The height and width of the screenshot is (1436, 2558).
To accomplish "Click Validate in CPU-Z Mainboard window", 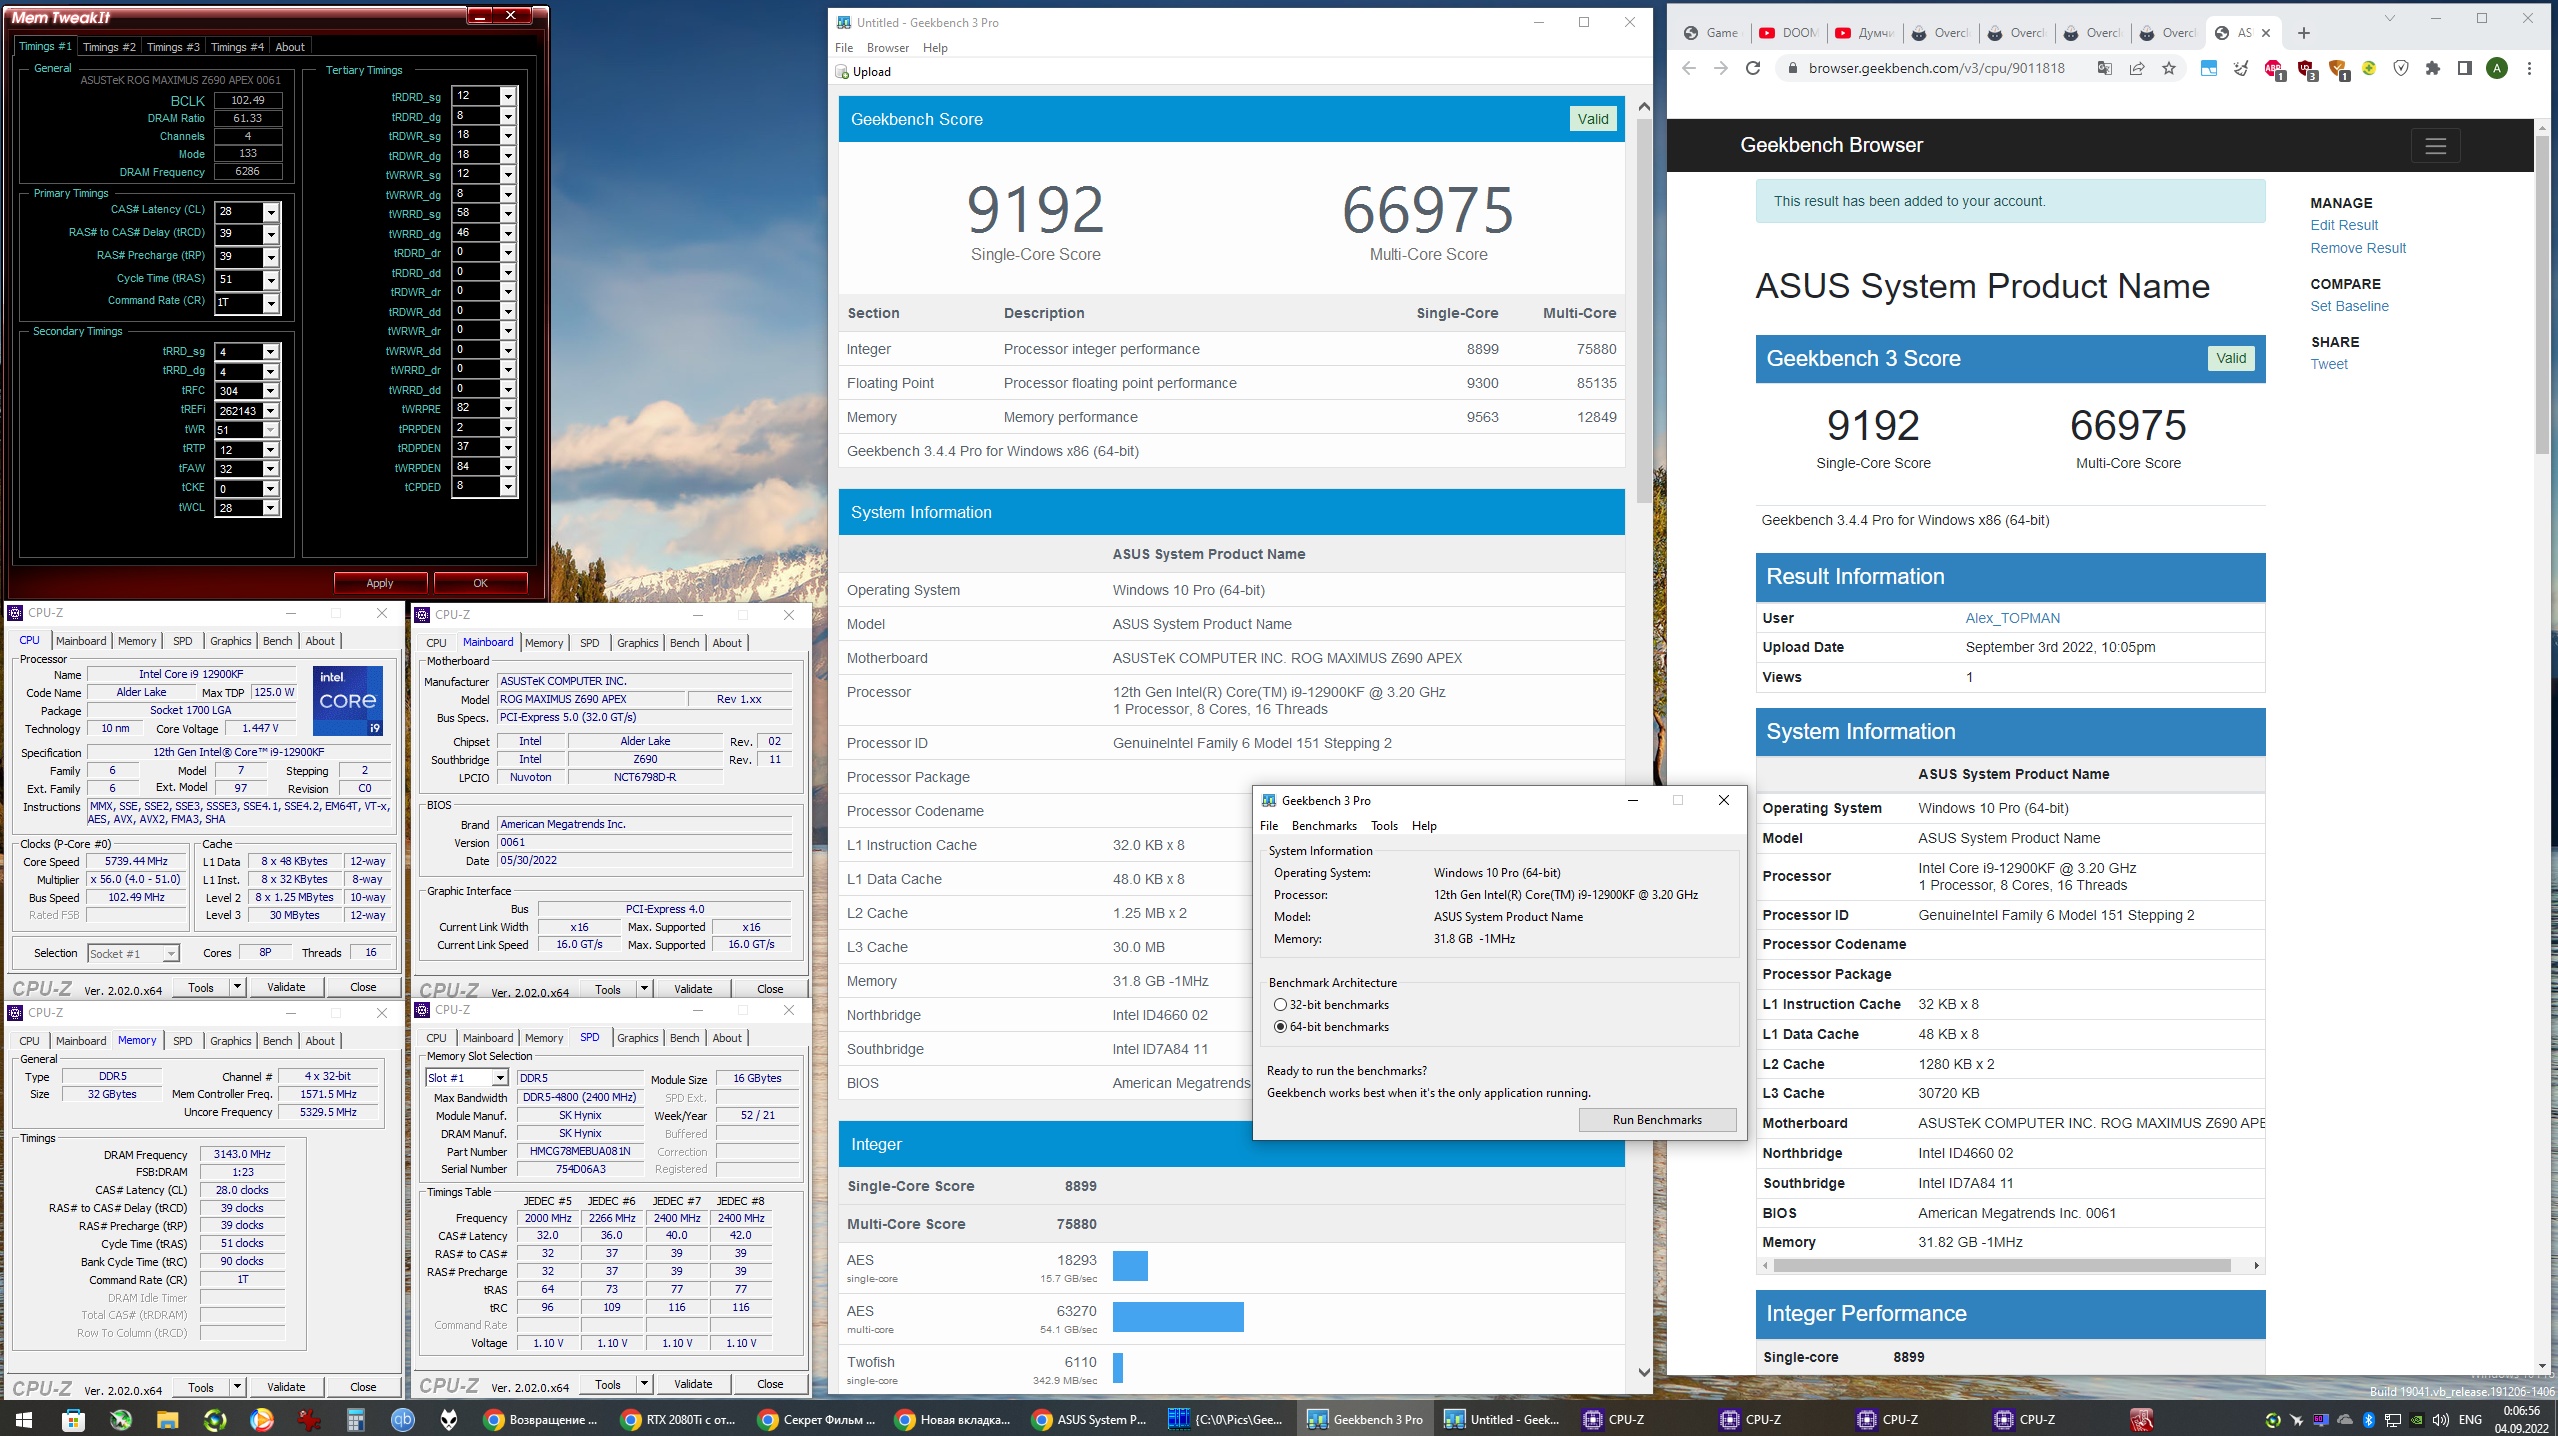I will [693, 989].
